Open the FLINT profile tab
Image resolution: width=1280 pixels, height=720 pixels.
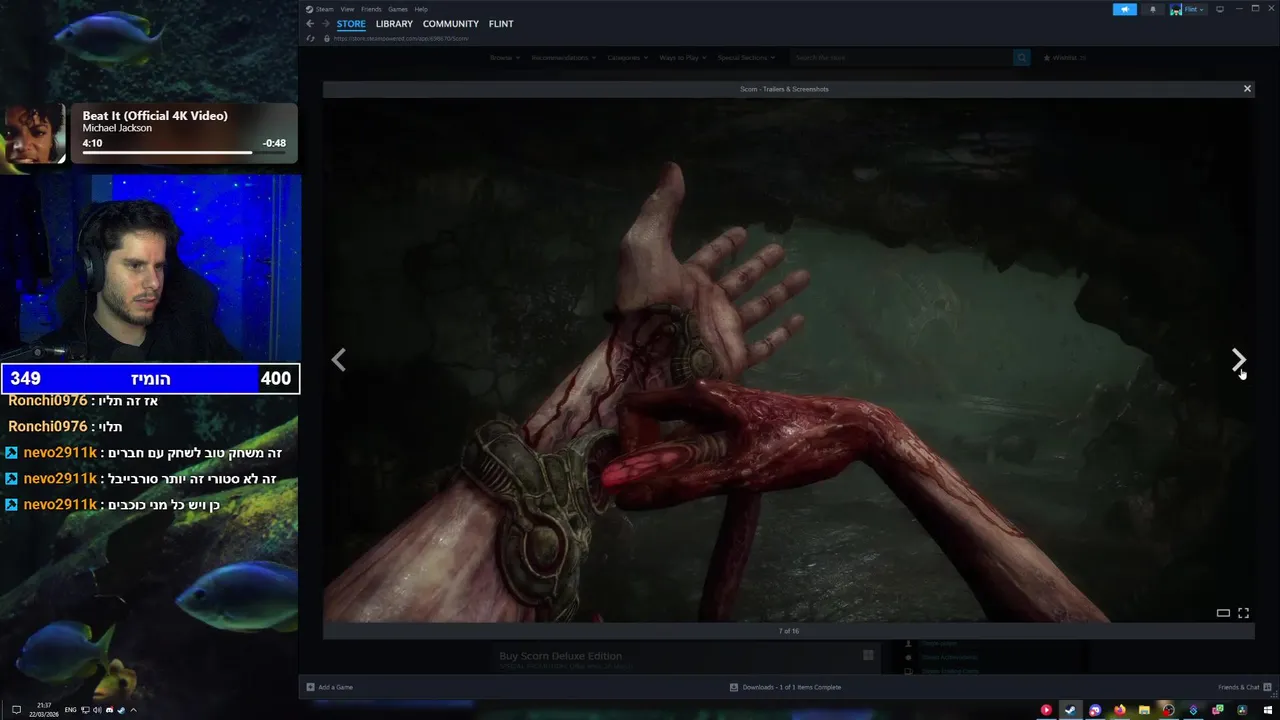(x=501, y=24)
